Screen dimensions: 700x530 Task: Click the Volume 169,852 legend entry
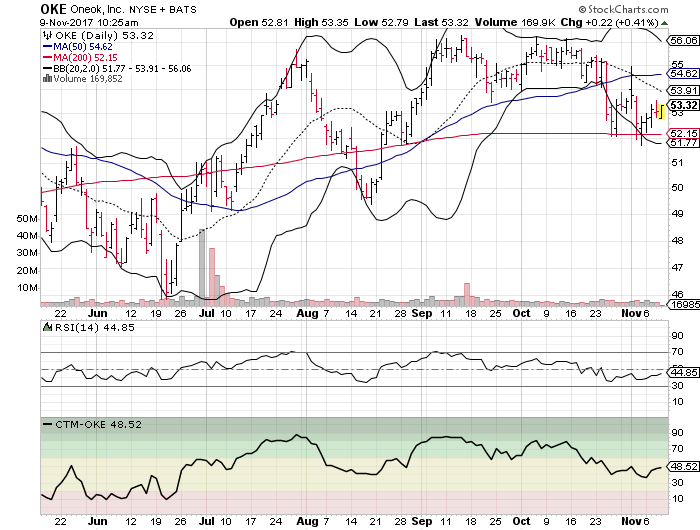[83, 79]
